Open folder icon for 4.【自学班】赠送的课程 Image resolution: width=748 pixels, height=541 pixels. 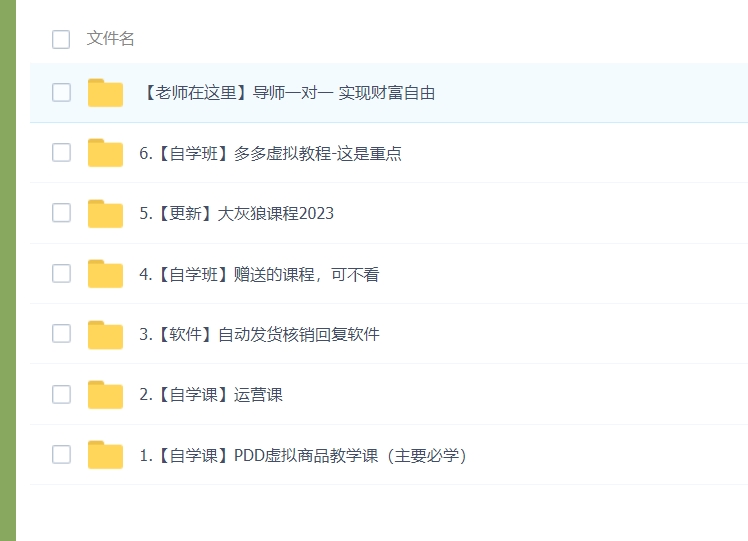tap(105, 274)
